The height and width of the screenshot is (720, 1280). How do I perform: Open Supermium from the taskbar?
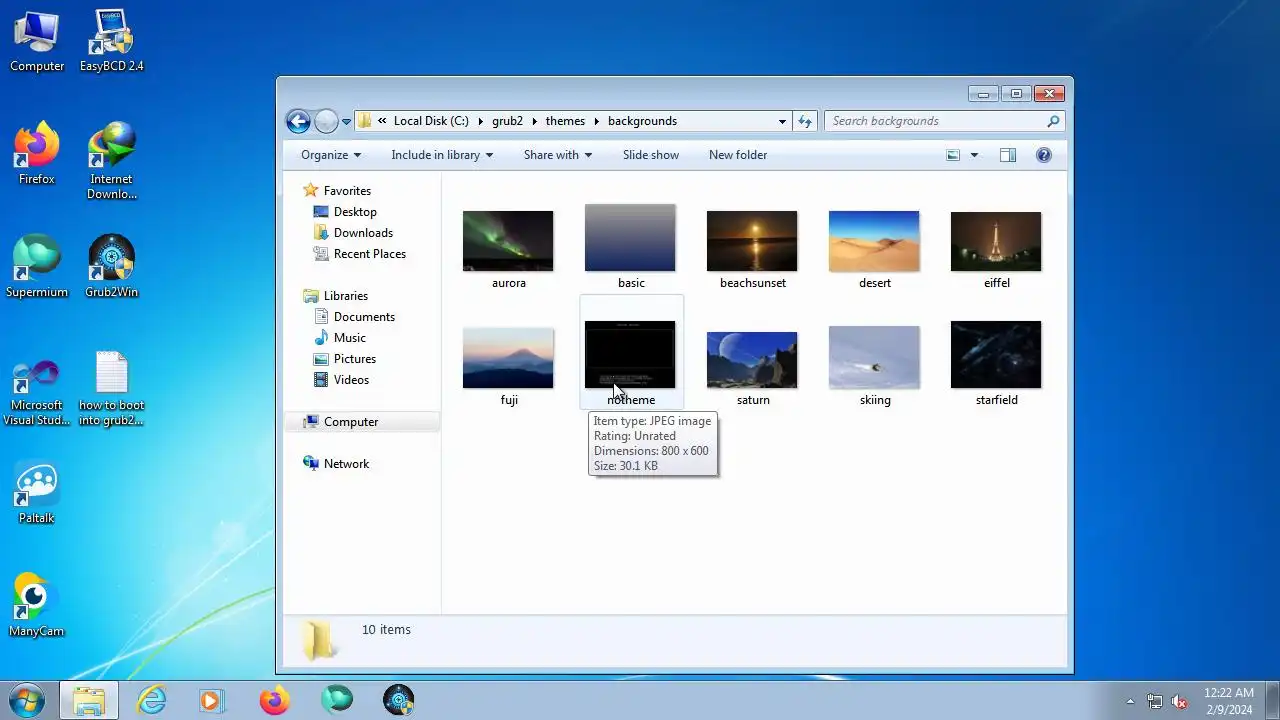pyautogui.click(x=337, y=700)
